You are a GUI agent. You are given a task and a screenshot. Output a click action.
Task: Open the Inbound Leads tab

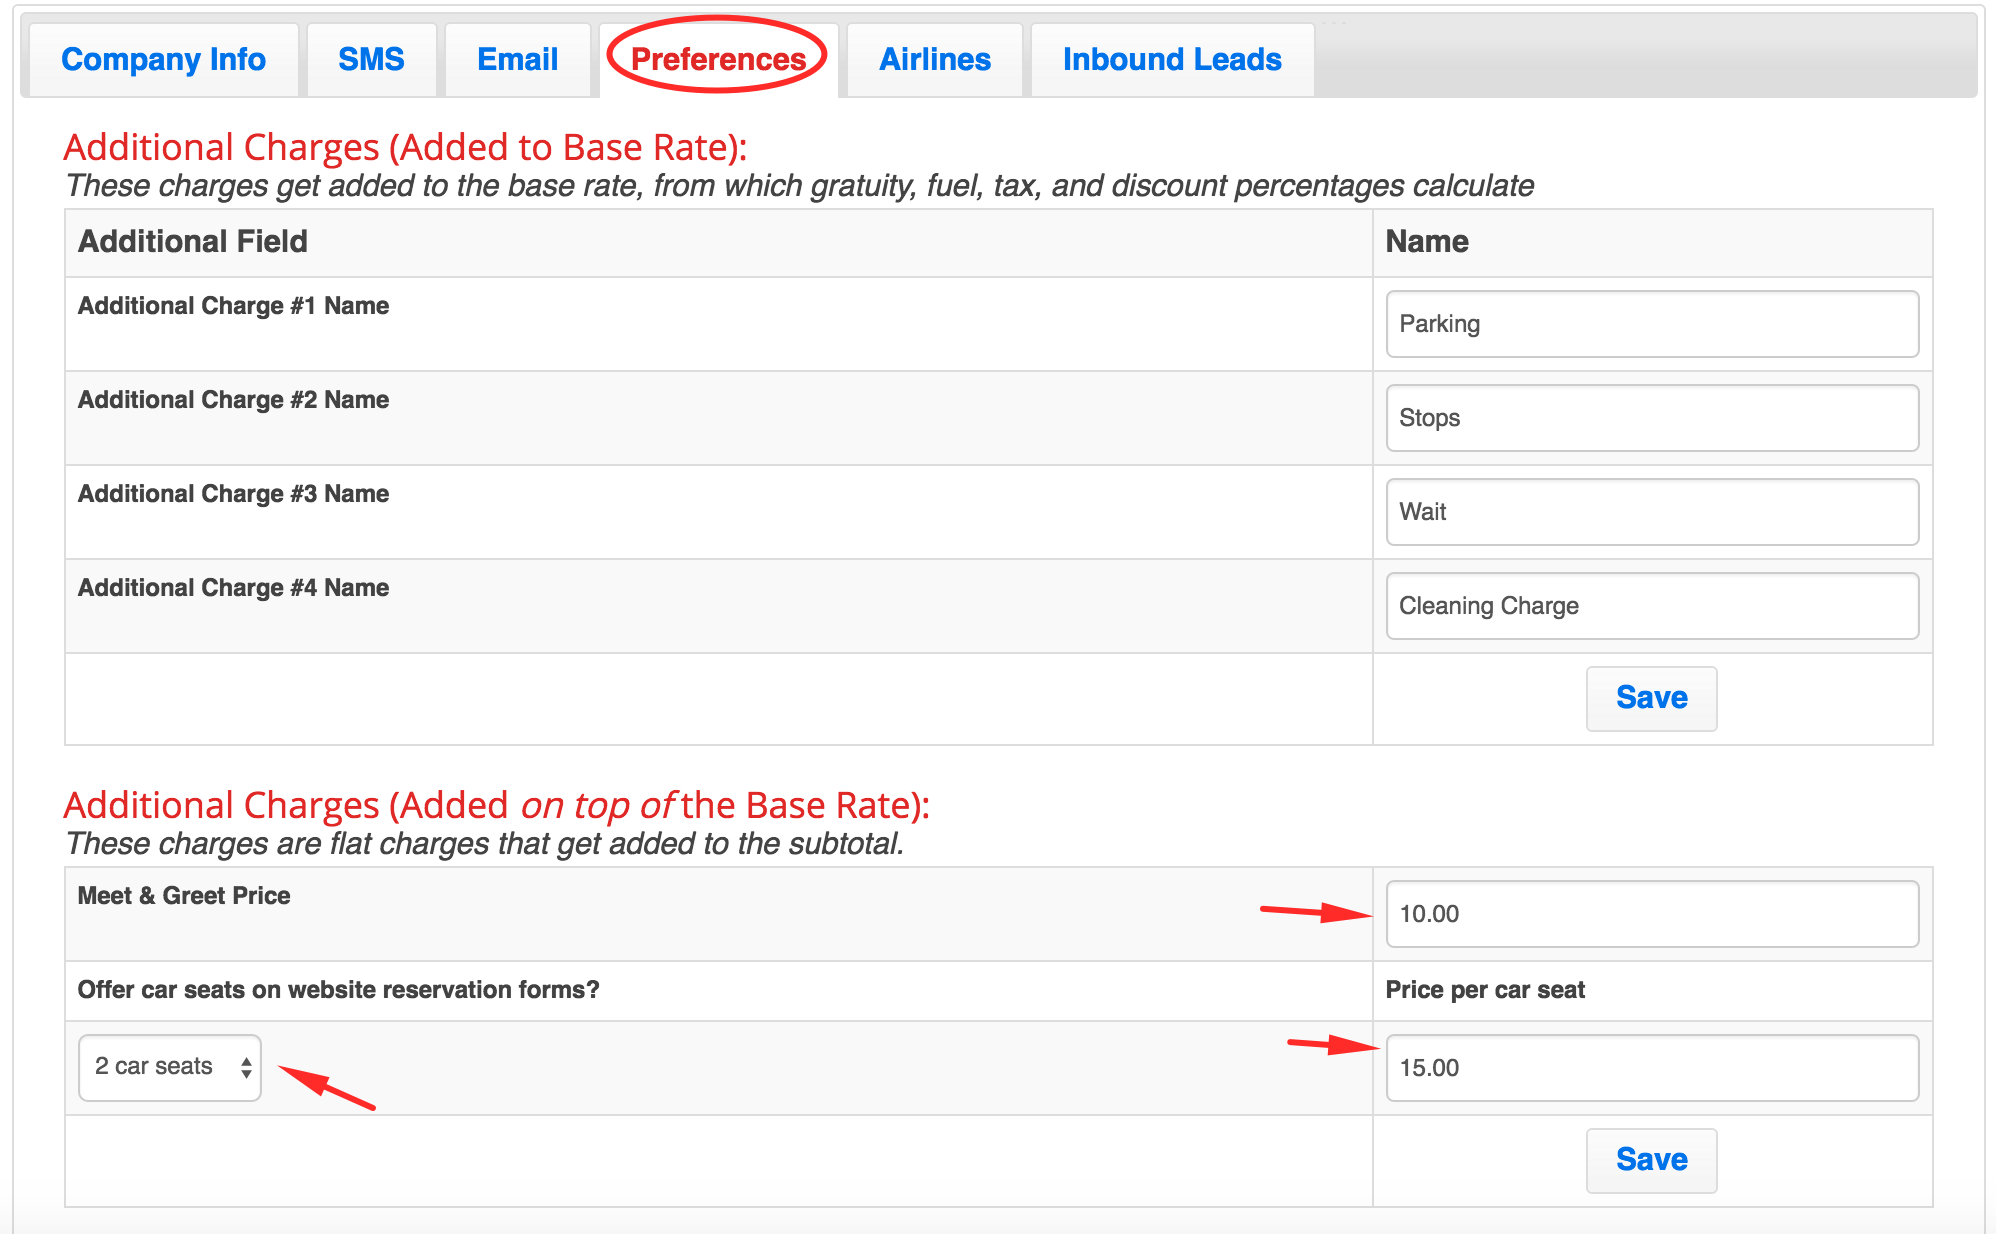click(x=1171, y=60)
